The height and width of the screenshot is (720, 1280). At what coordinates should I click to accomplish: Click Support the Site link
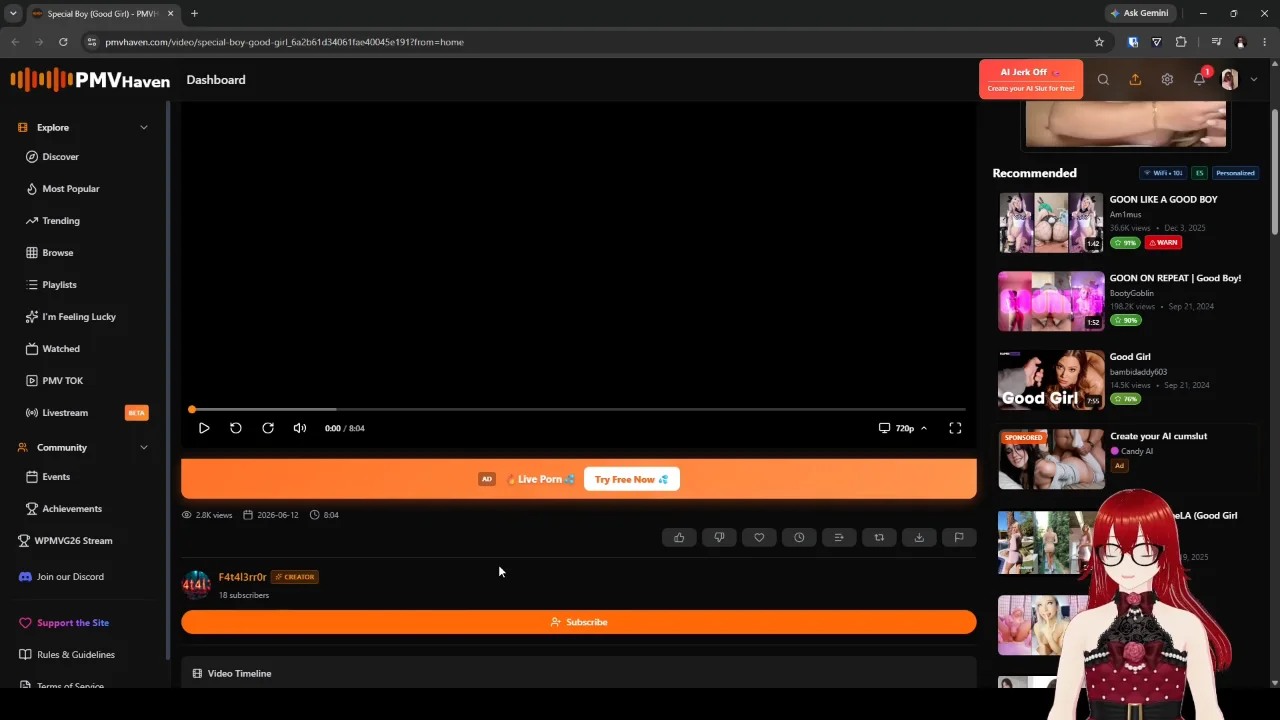pos(73,623)
